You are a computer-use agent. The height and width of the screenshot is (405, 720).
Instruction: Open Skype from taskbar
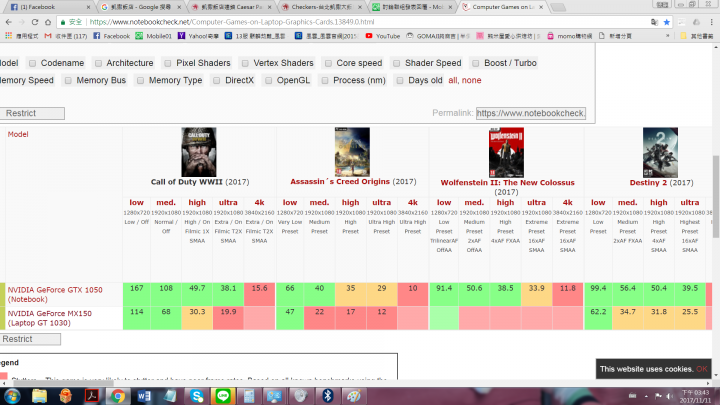coord(197,396)
